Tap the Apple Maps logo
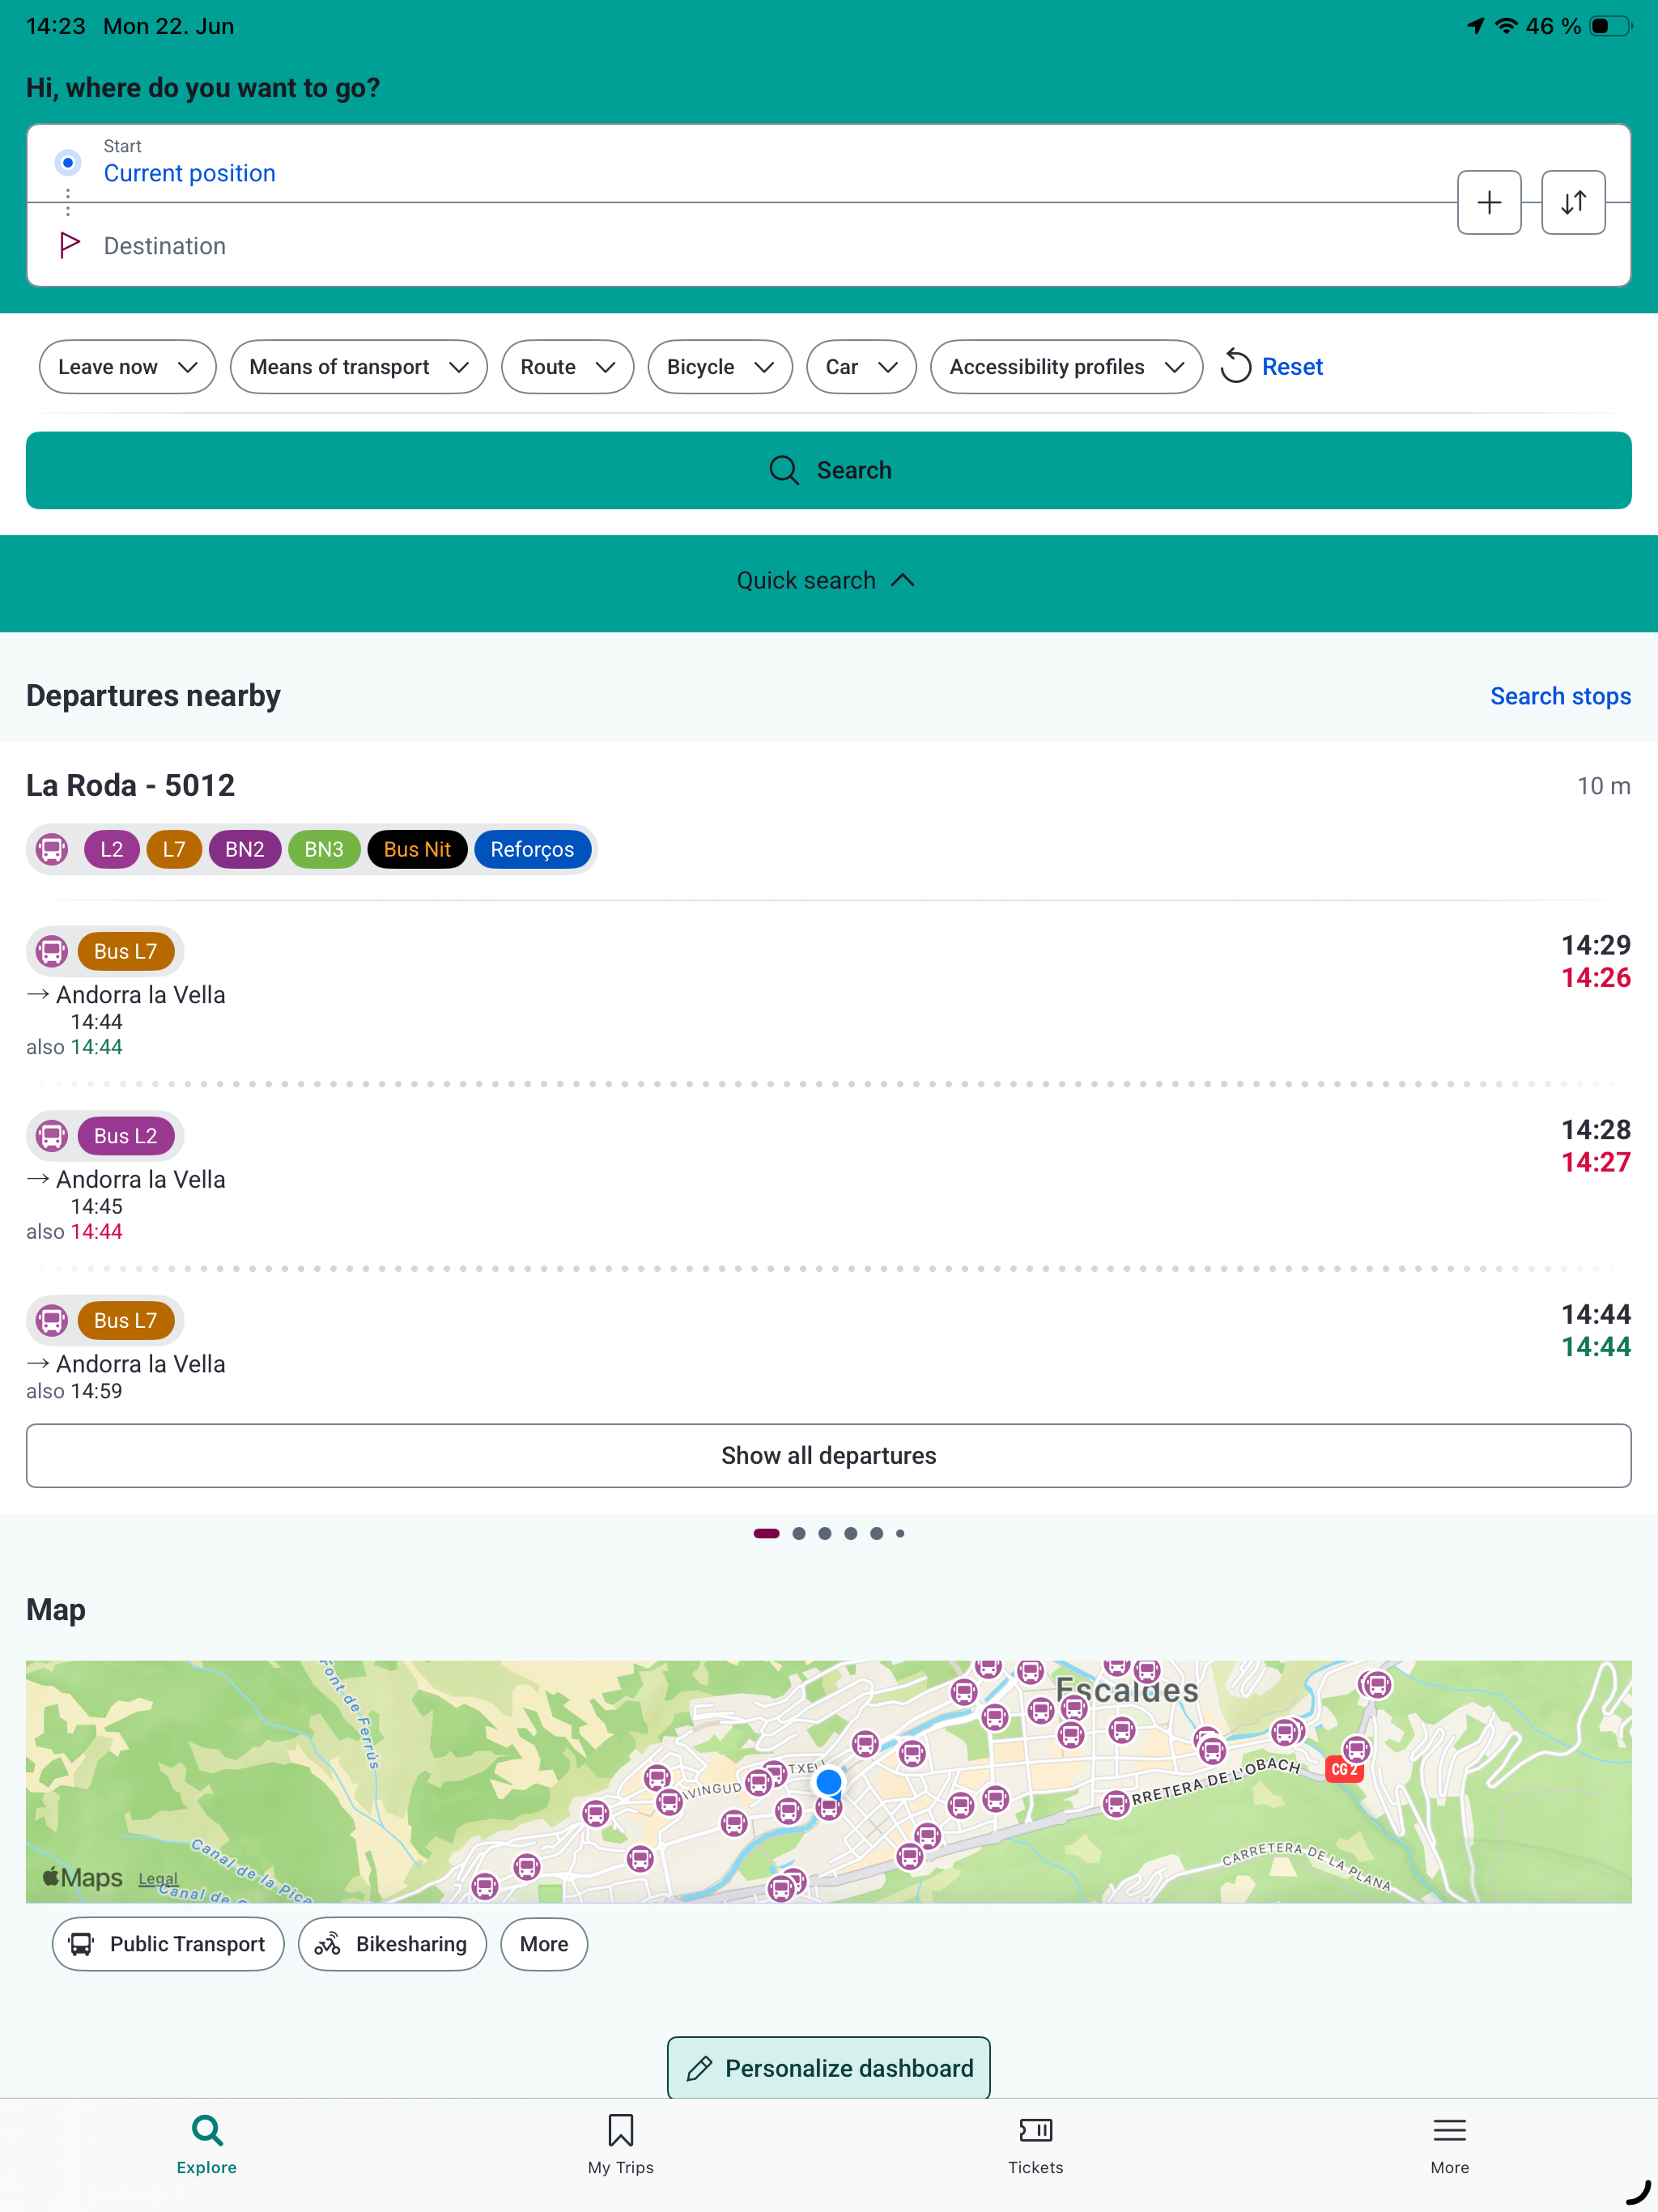 [x=83, y=1877]
